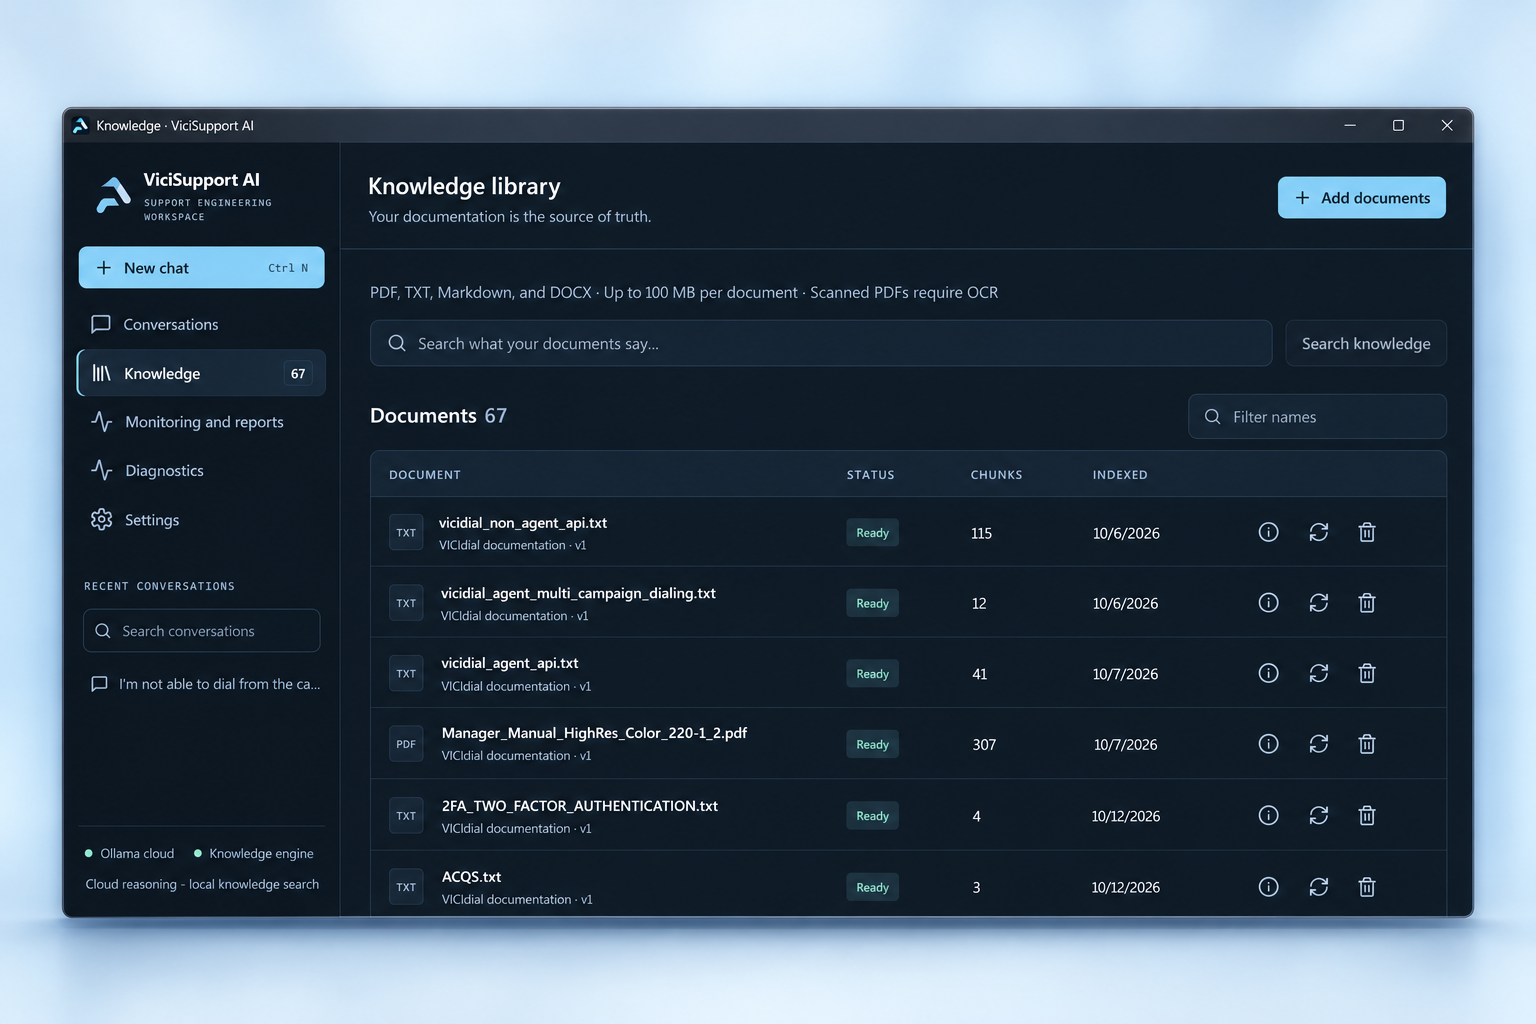Maximize the ViciSupport AI window

point(1398,125)
